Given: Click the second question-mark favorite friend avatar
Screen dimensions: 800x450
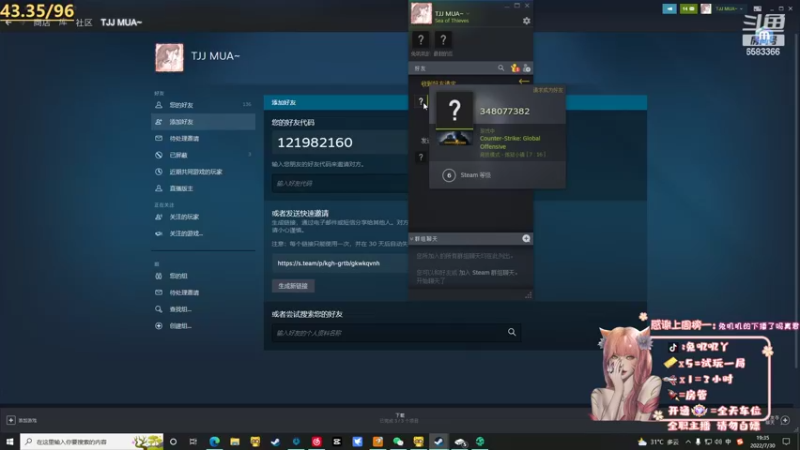Looking at the screenshot, I should click(443, 40).
